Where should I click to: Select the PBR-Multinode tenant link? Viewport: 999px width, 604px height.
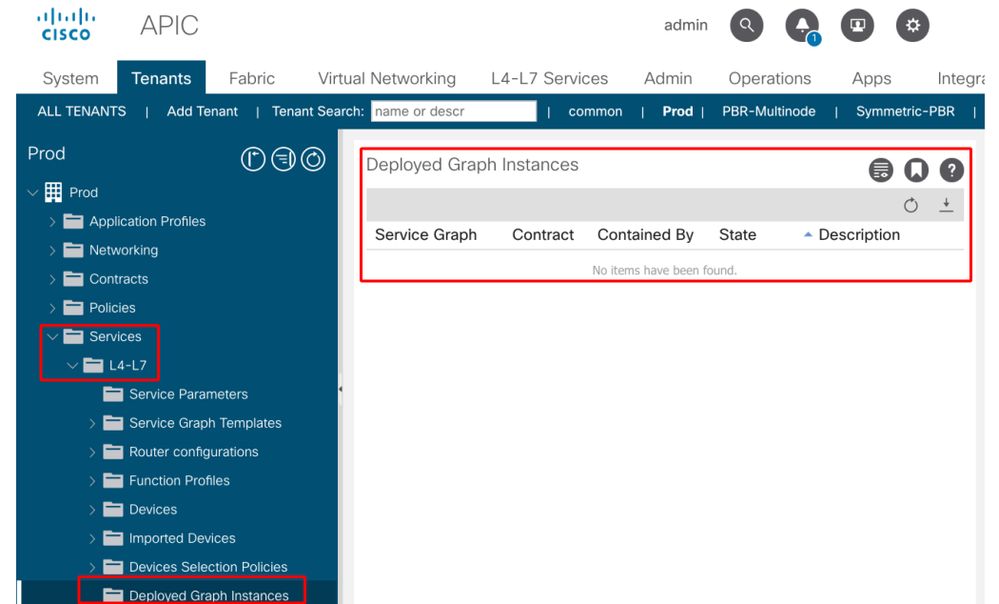pyautogui.click(x=768, y=111)
